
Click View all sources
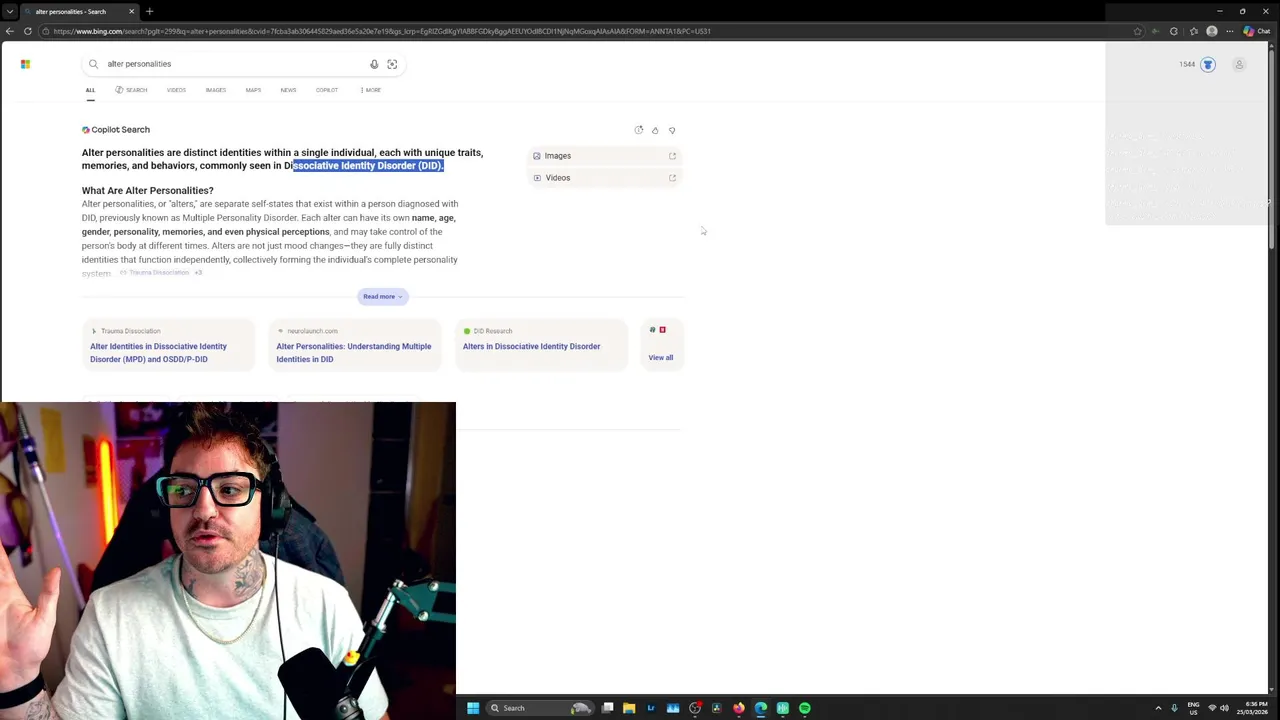pyautogui.click(x=660, y=357)
